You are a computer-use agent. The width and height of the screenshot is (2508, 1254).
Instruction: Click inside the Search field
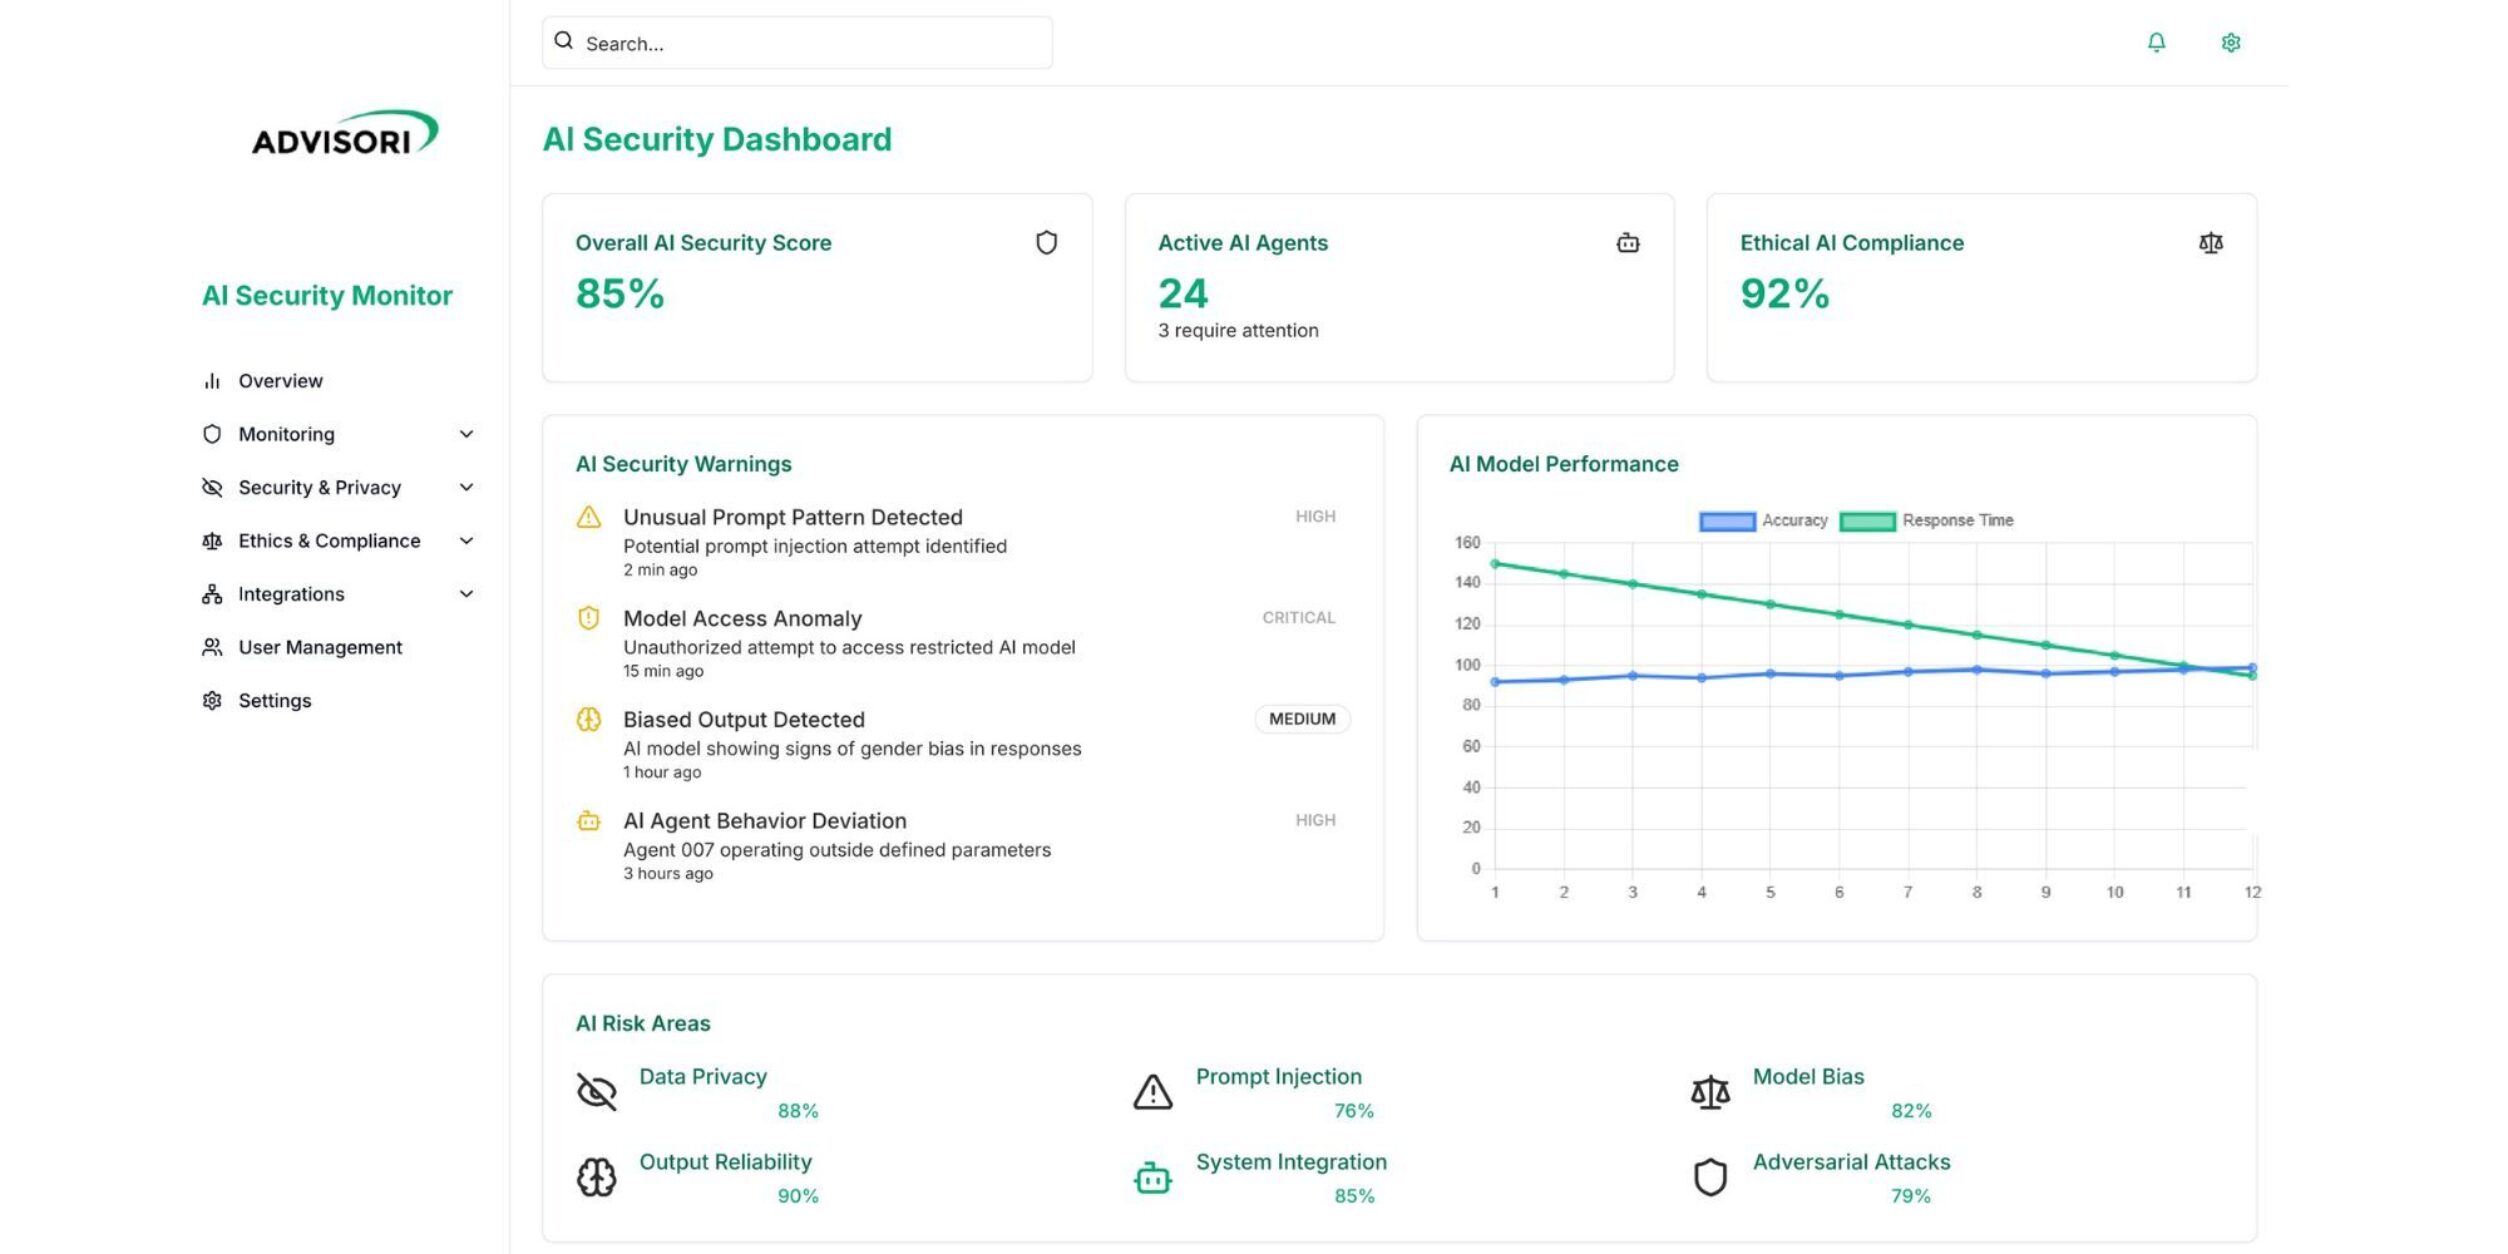click(x=795, y=42)
